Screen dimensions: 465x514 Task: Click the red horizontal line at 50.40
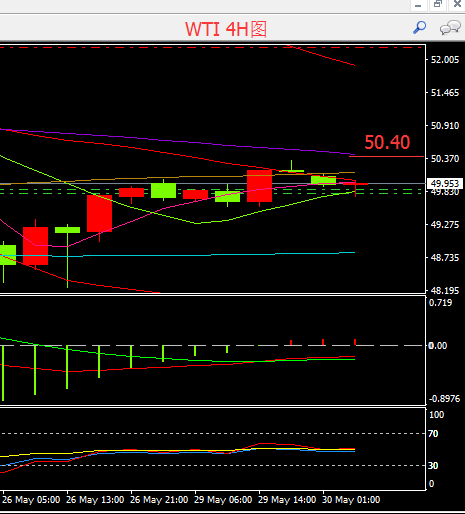pos(387,156)
